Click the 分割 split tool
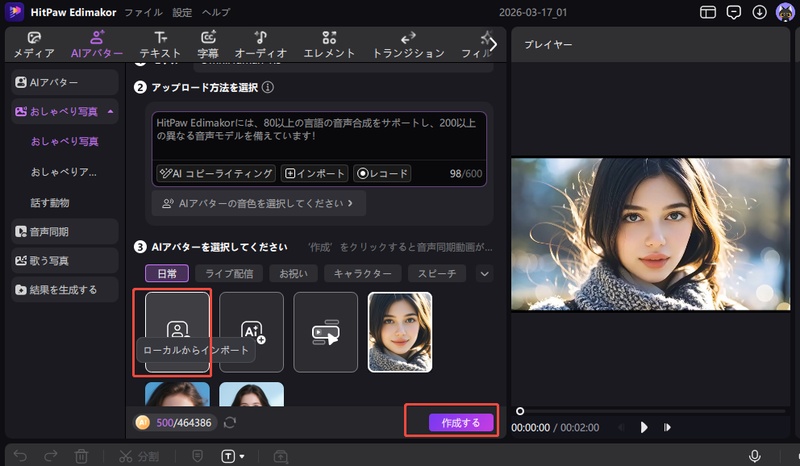The image size is (800, 466). [139, 456]
